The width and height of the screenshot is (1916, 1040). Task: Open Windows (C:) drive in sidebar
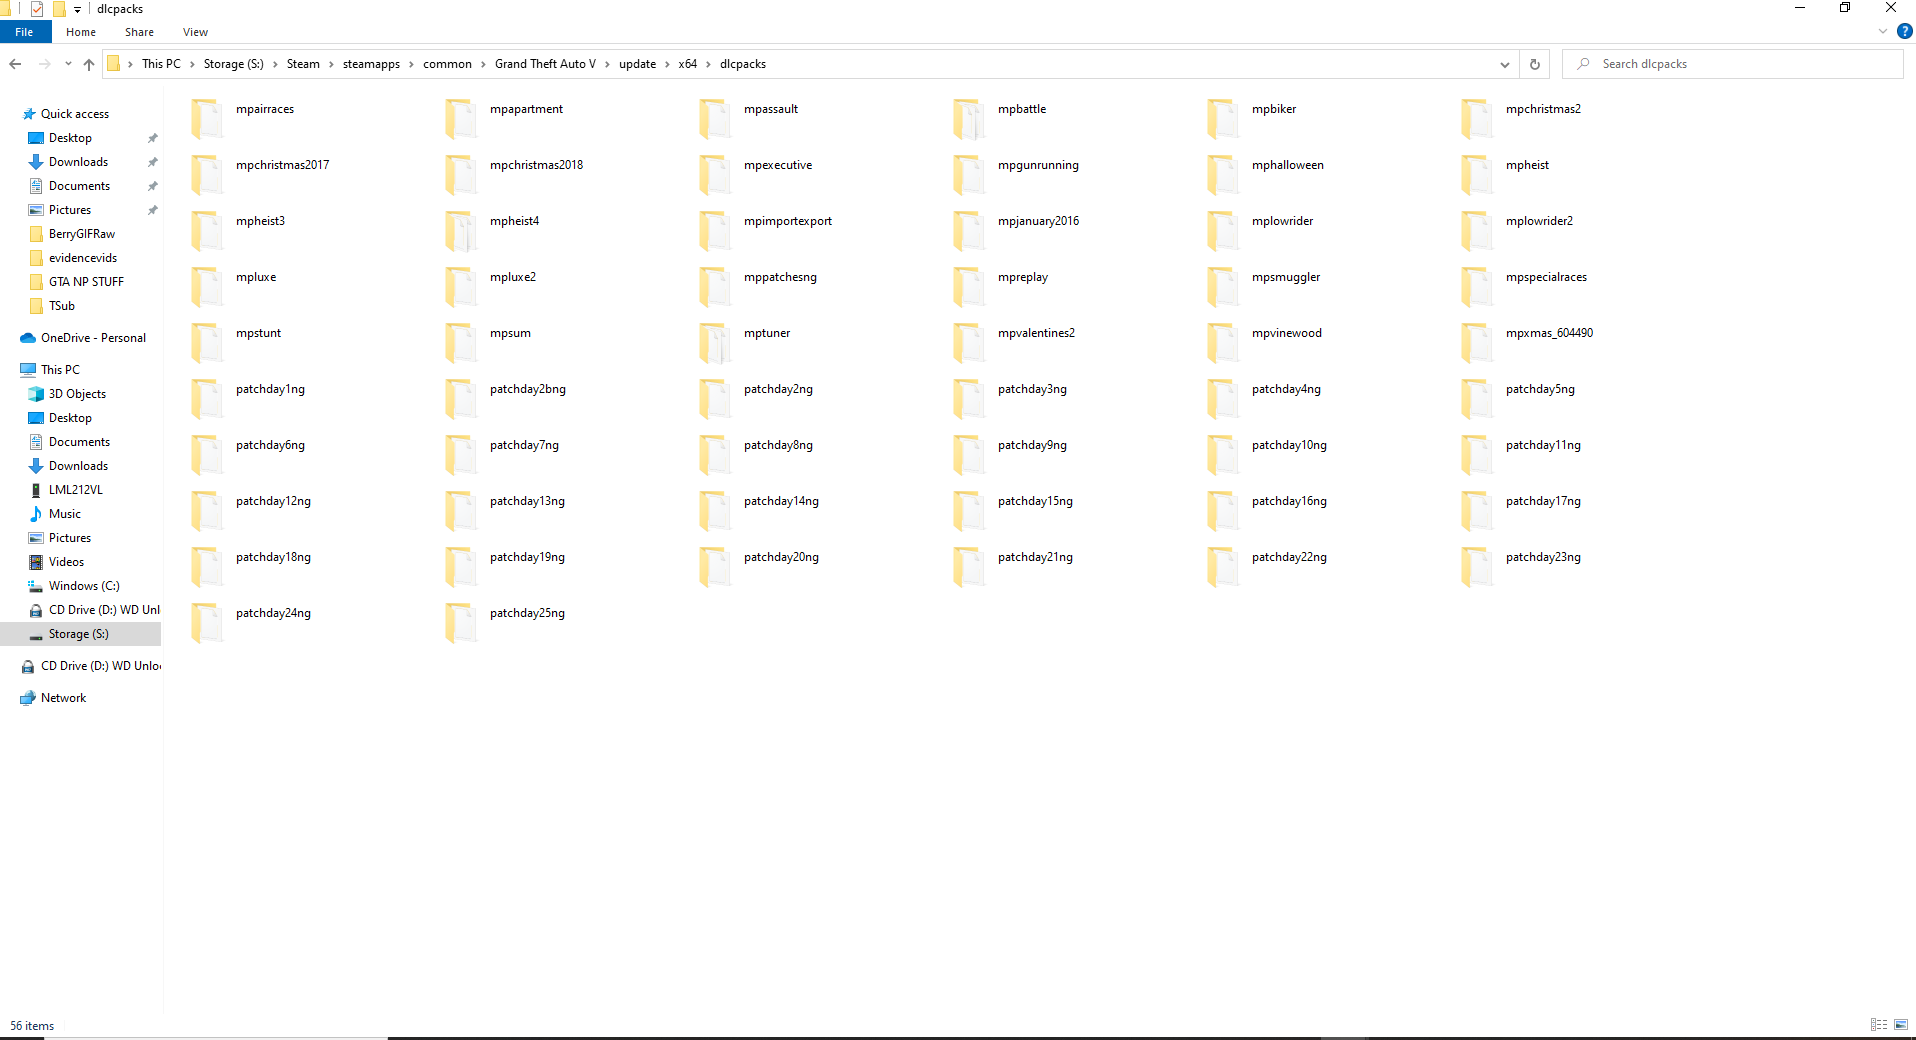tap(84, 586)
